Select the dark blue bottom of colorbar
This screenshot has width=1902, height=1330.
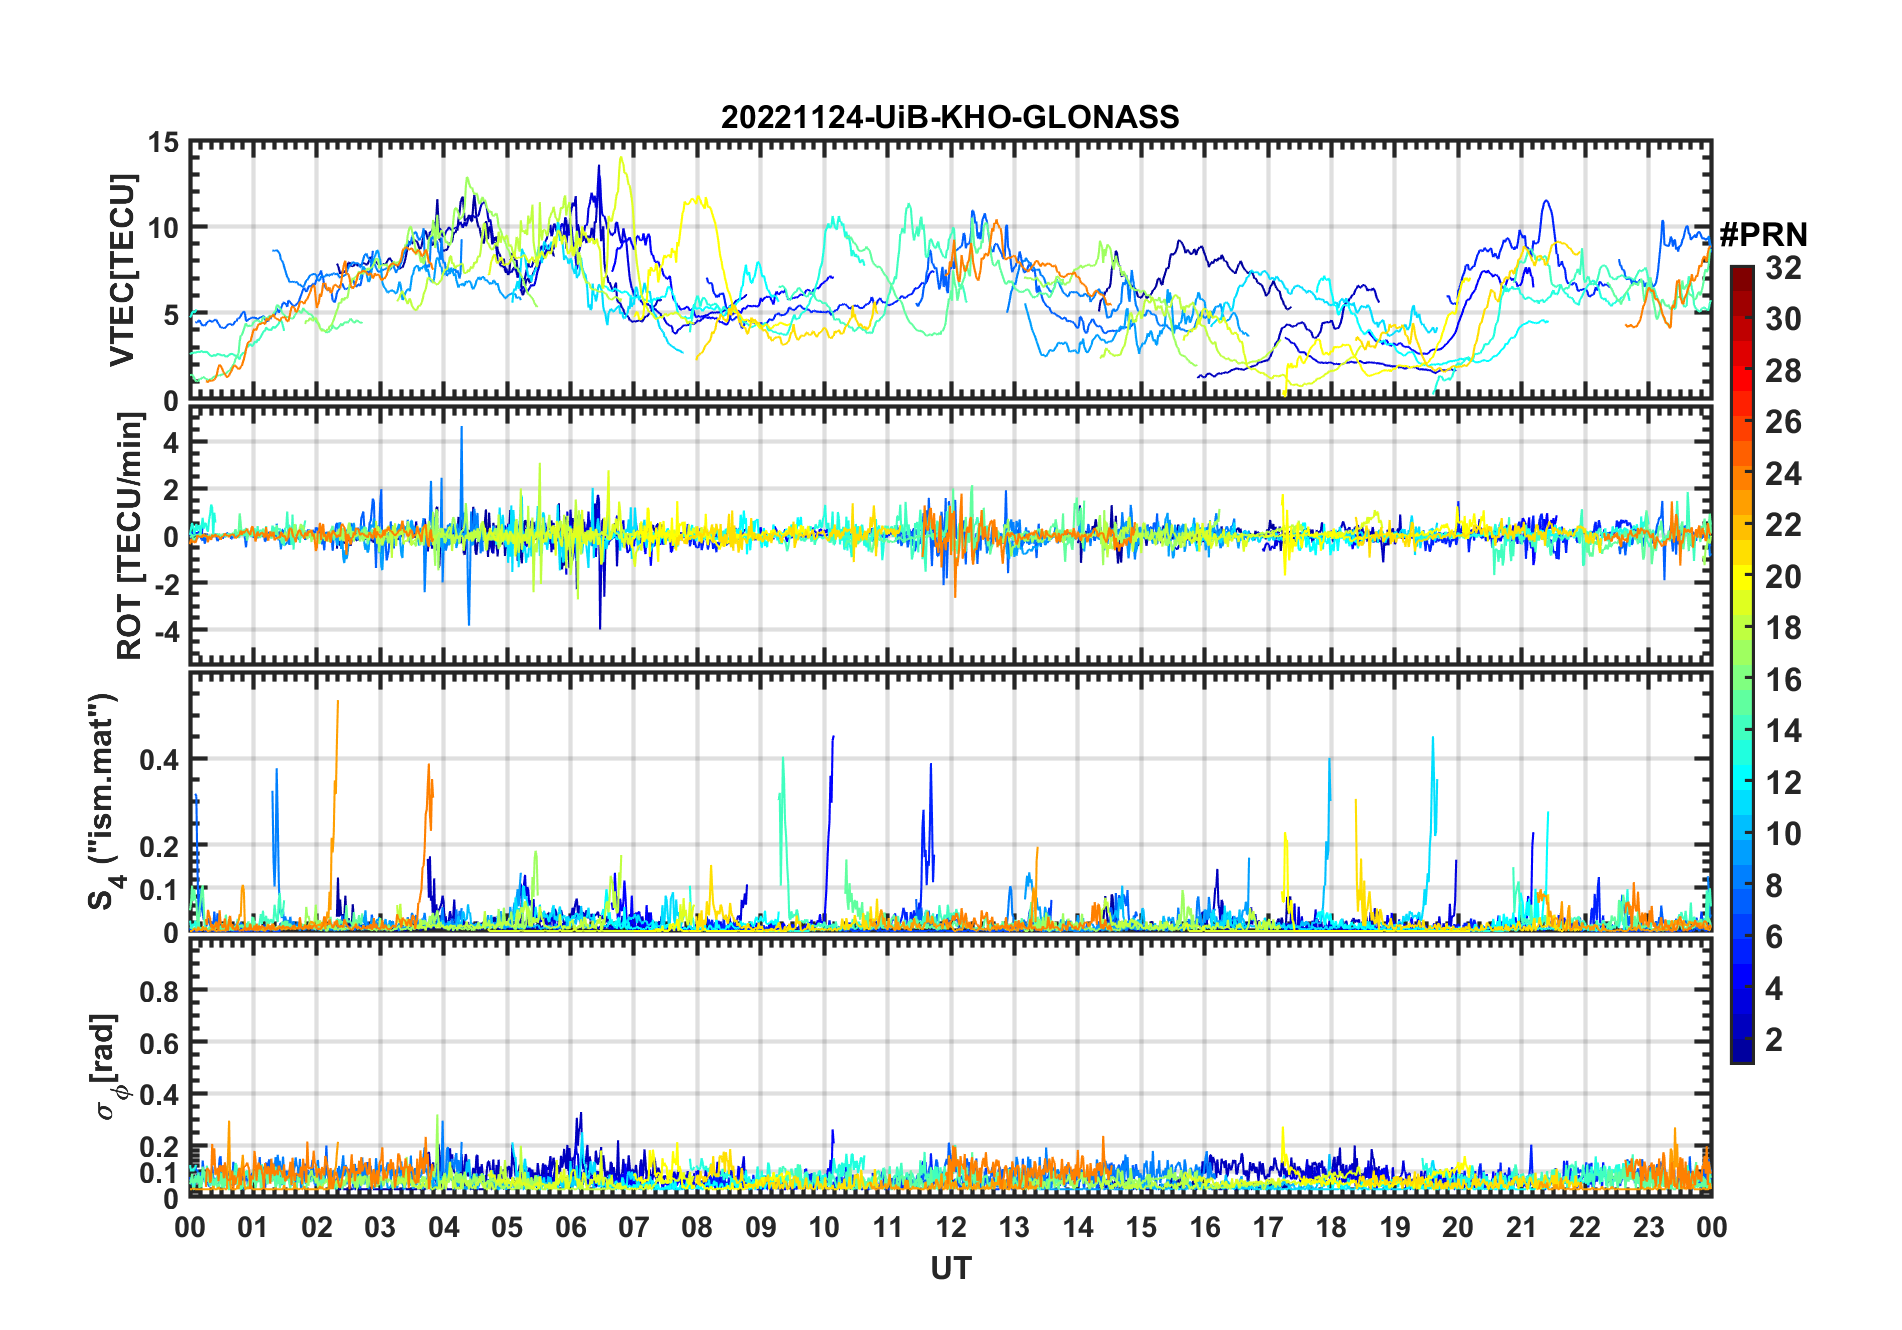1741,1055
